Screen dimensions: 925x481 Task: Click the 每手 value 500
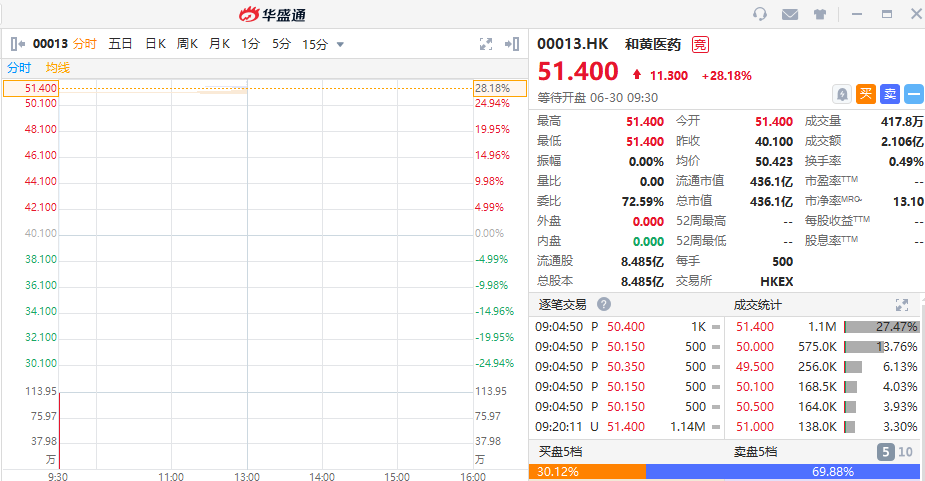pyautogui.click(x=782, y=261)
